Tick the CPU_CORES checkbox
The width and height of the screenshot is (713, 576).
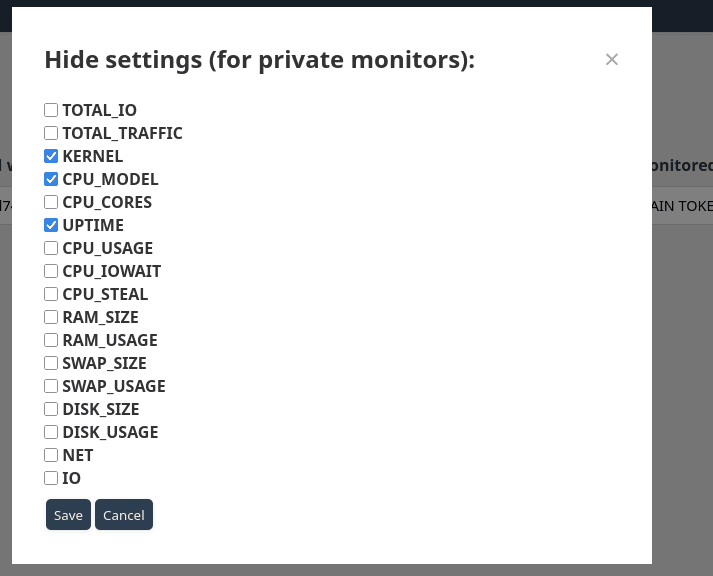(x=51, y=202)
